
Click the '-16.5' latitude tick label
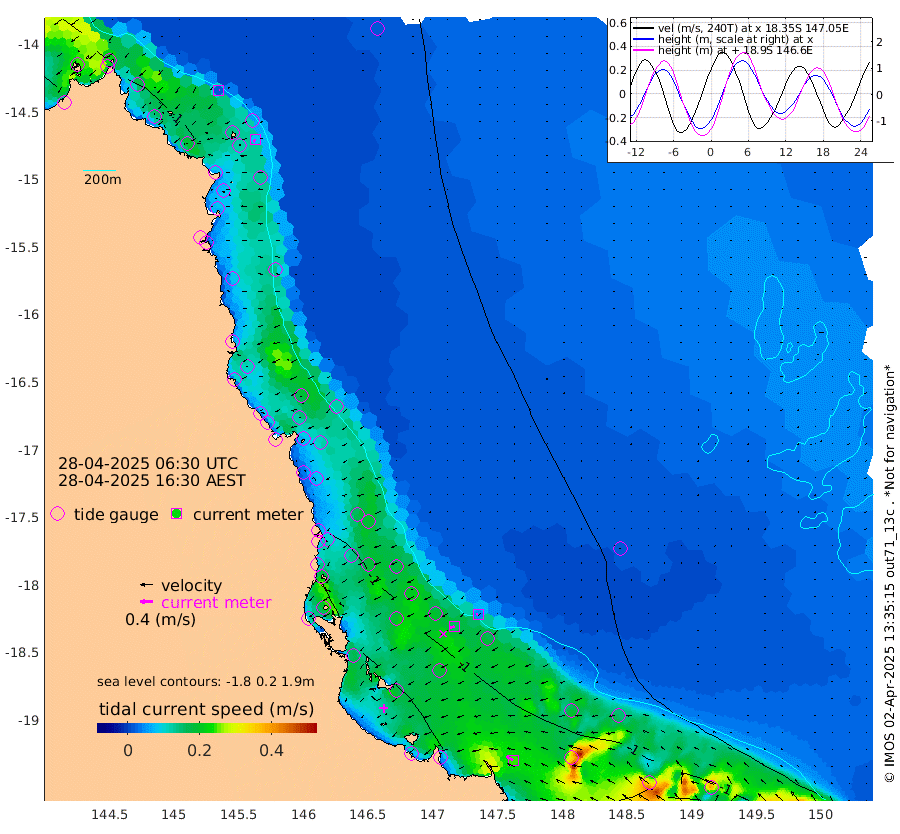click(22, 382)
